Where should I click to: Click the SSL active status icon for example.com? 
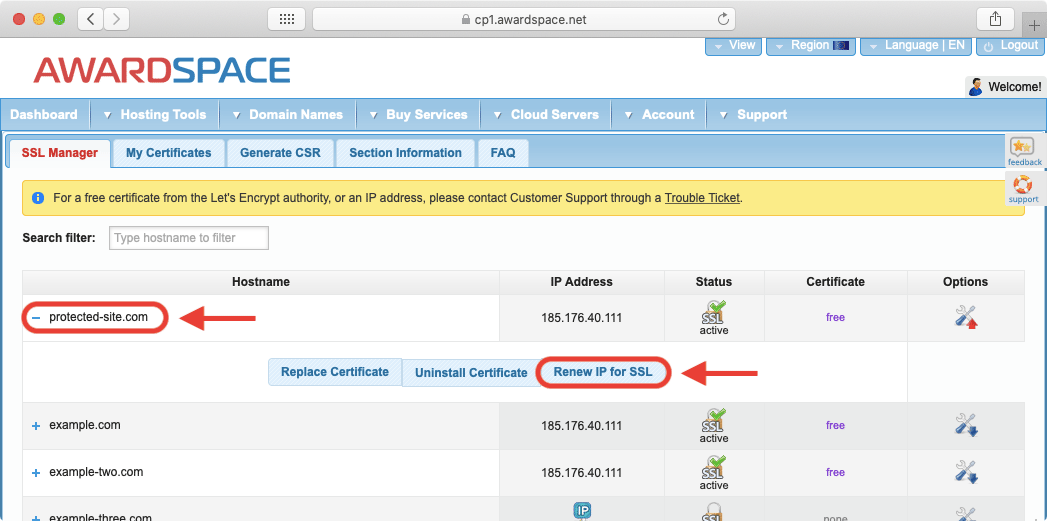click(x=714, y=420)
